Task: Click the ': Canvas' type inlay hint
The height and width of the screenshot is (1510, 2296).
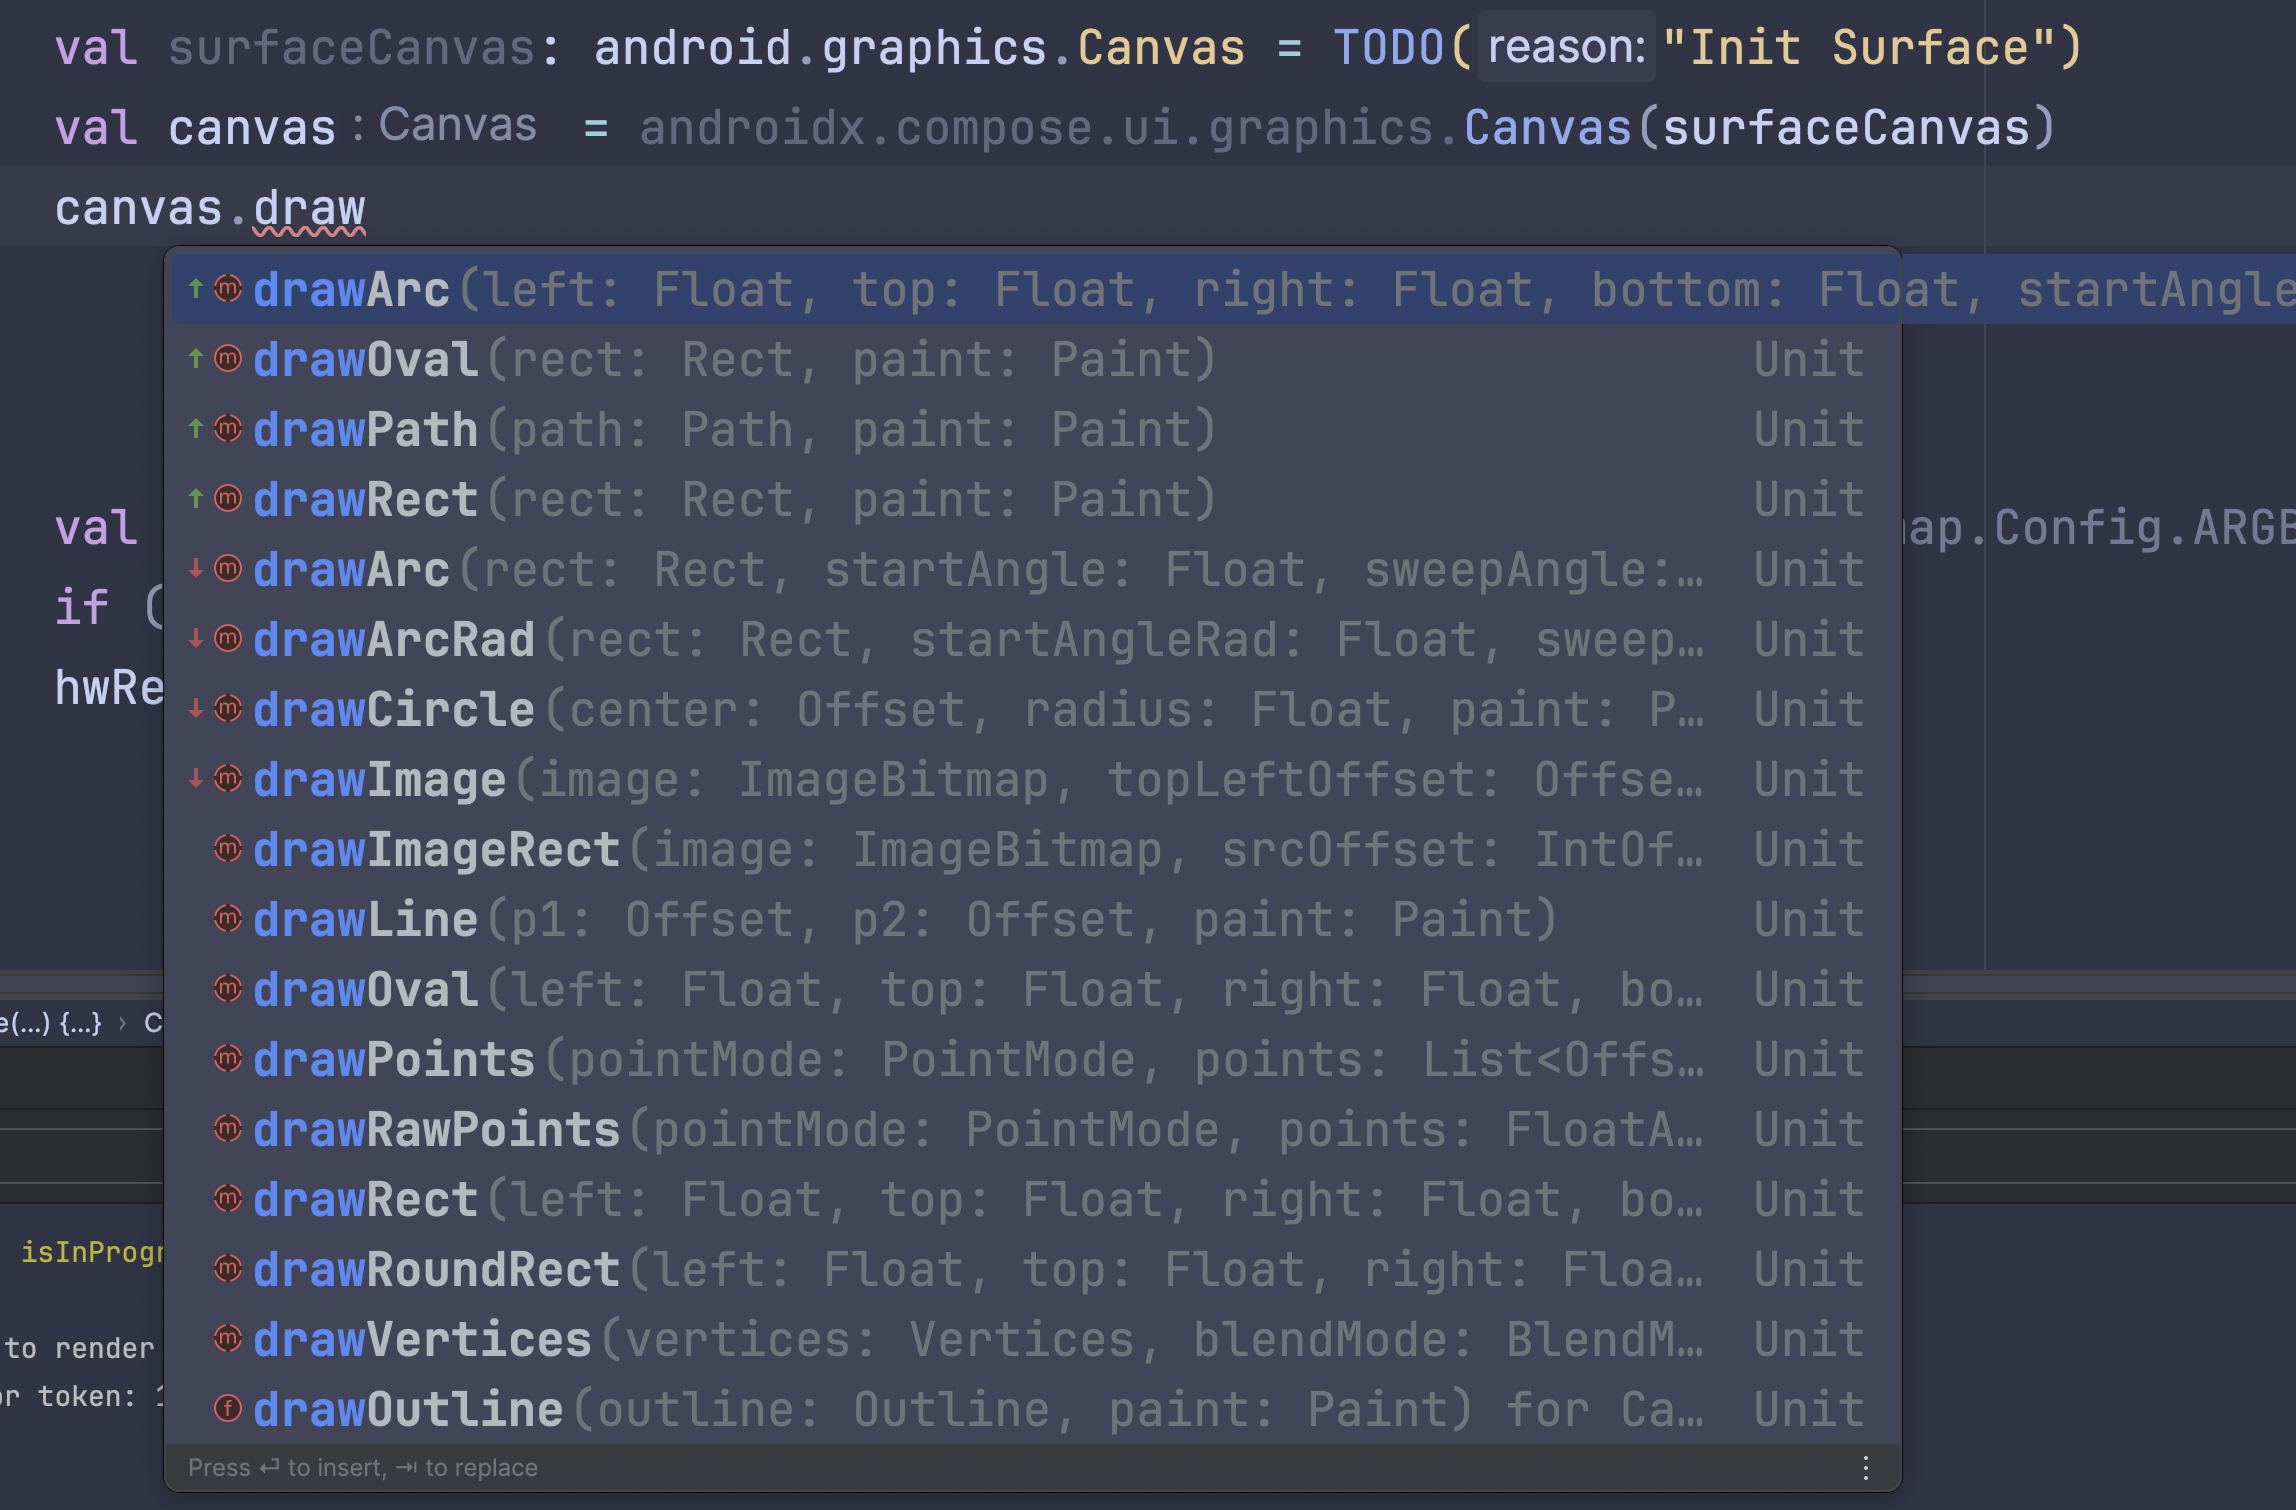Action: point(446,126)
